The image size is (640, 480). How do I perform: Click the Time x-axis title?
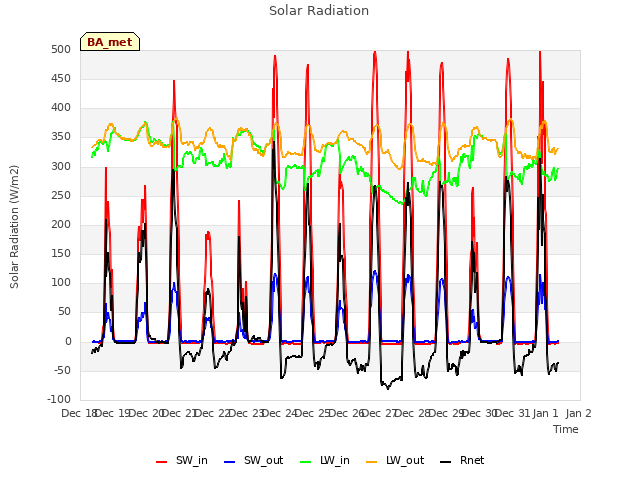coord(566,429)
